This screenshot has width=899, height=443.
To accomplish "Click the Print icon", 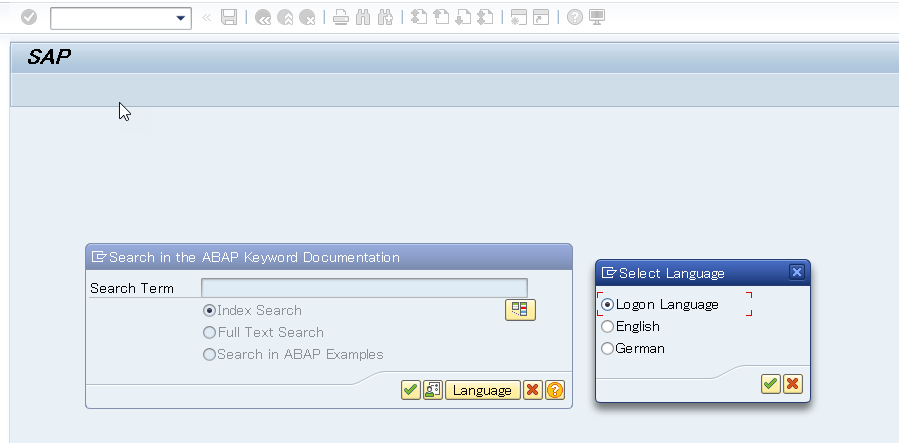I will click(341, 18).
